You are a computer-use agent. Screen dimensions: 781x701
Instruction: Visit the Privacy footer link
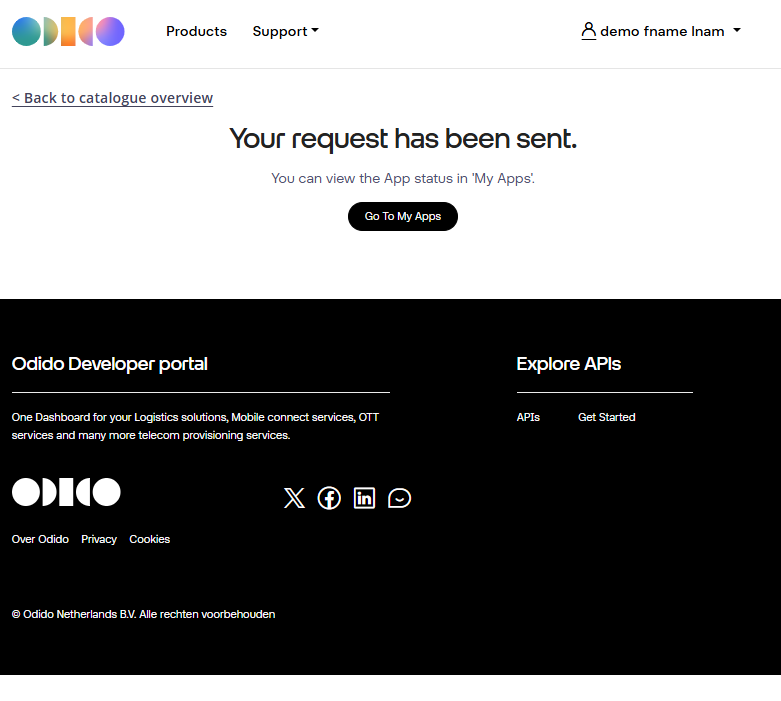tap(99, 539)
